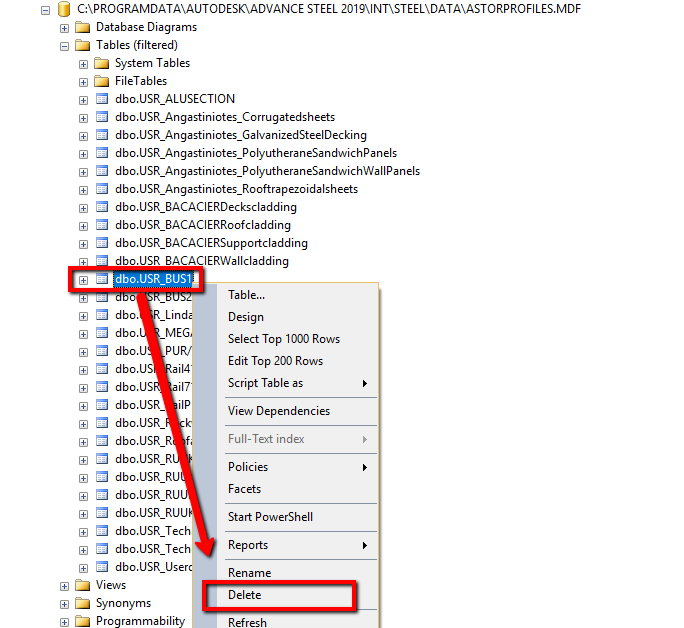The width and height of the screenshot is (684, 628).
Task: Click the ASTORPROFILES.MDF database cylinder icon
Action: (64, 9)
